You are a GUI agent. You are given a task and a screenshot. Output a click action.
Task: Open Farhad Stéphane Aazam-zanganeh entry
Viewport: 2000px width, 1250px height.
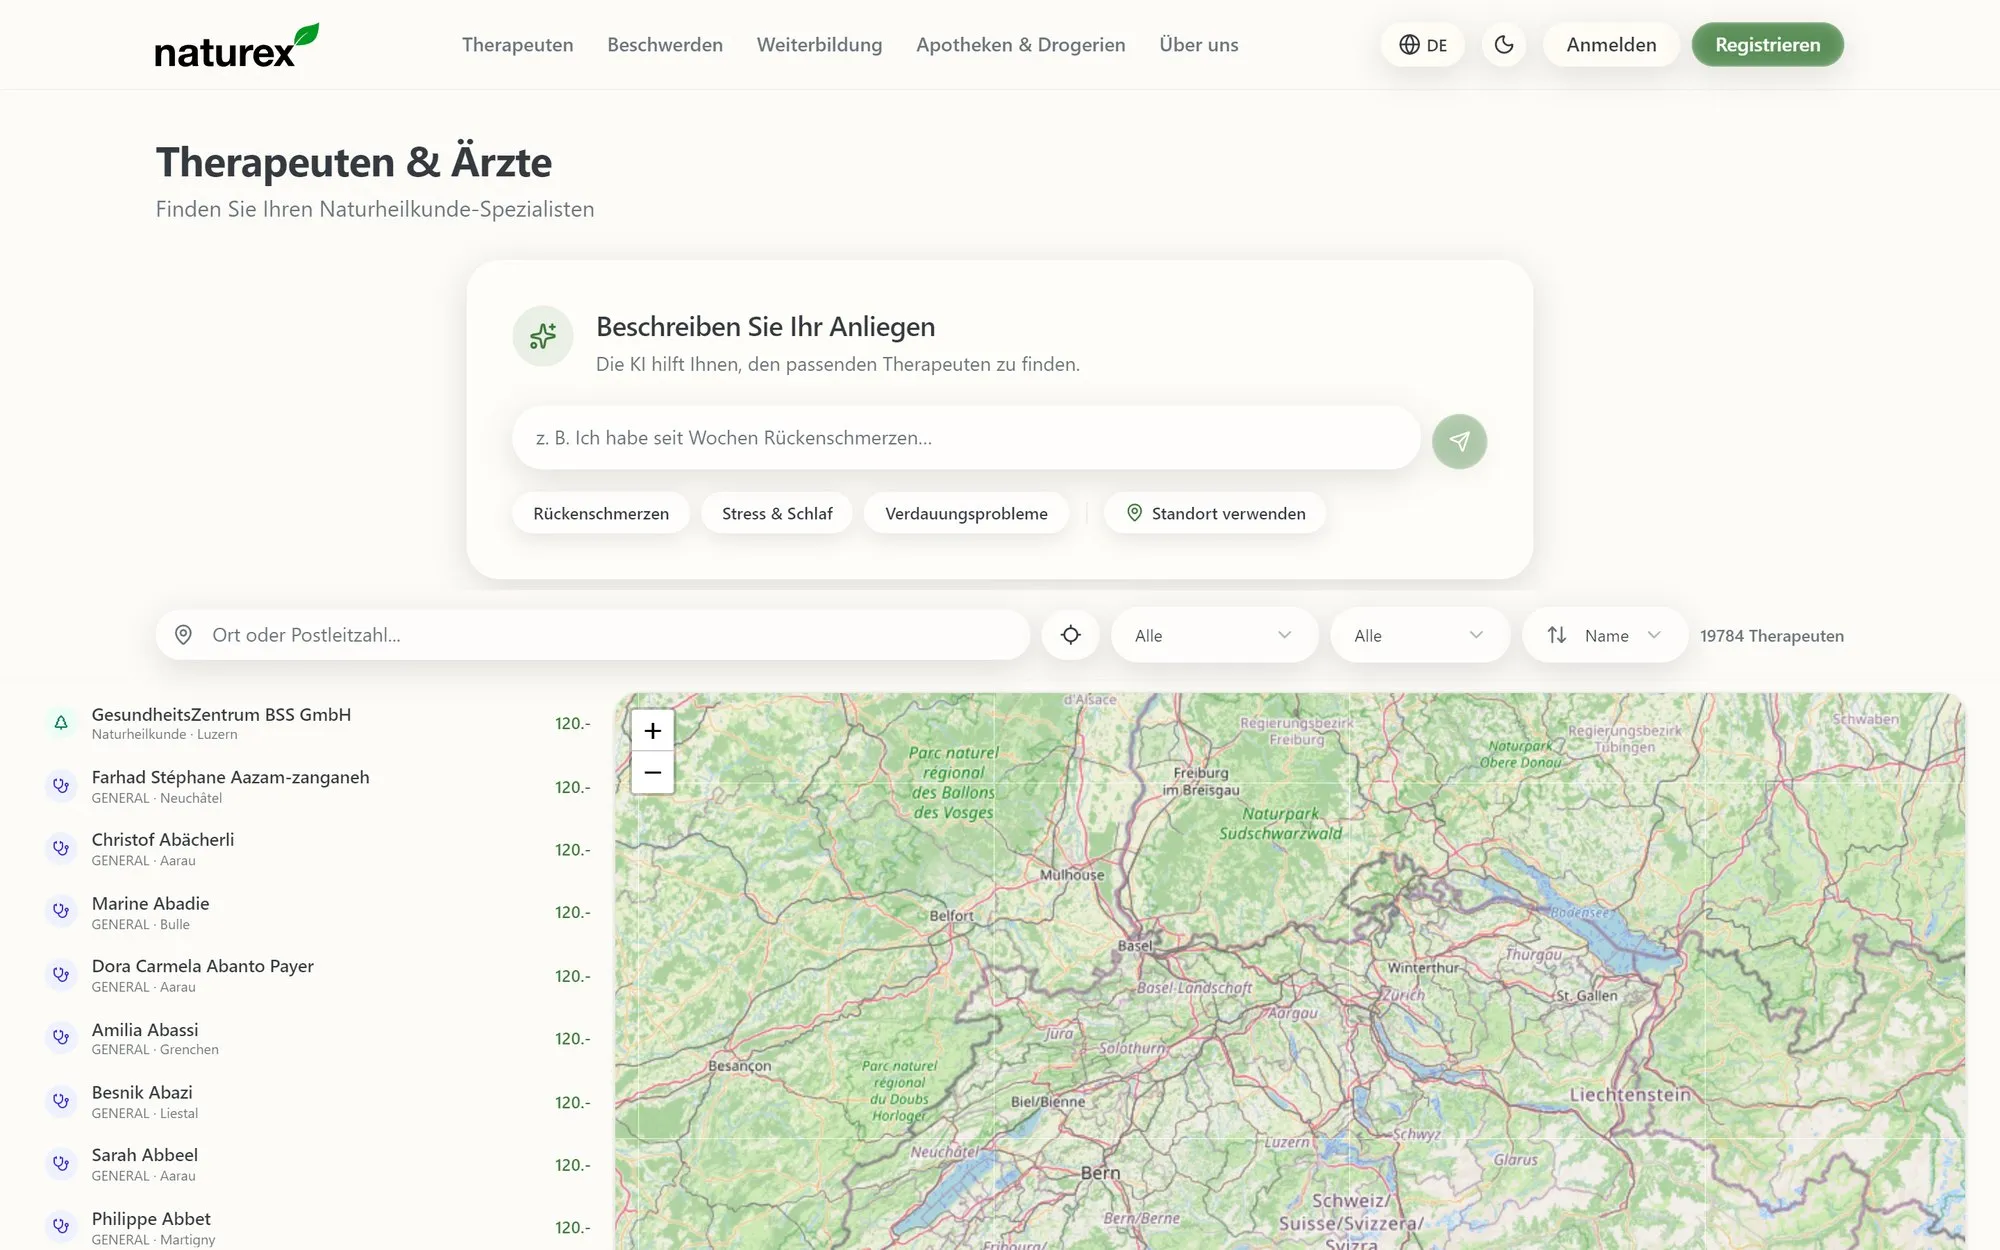[320, 786]
